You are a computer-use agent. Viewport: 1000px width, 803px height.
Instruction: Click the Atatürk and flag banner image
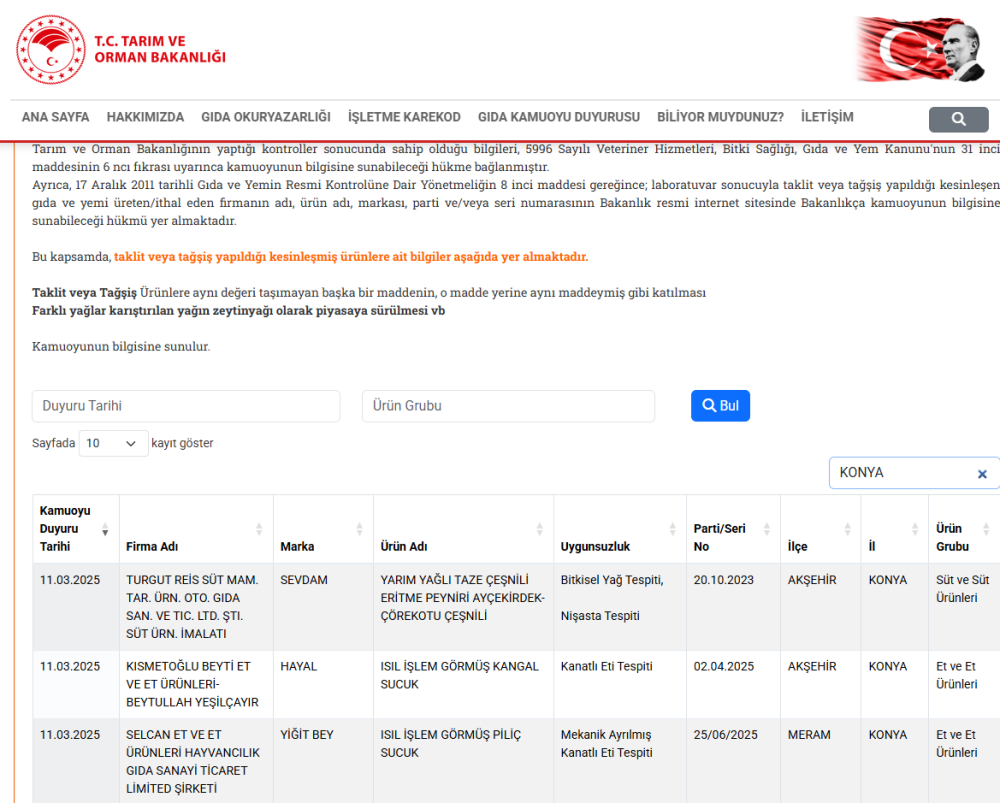(921, 50)
